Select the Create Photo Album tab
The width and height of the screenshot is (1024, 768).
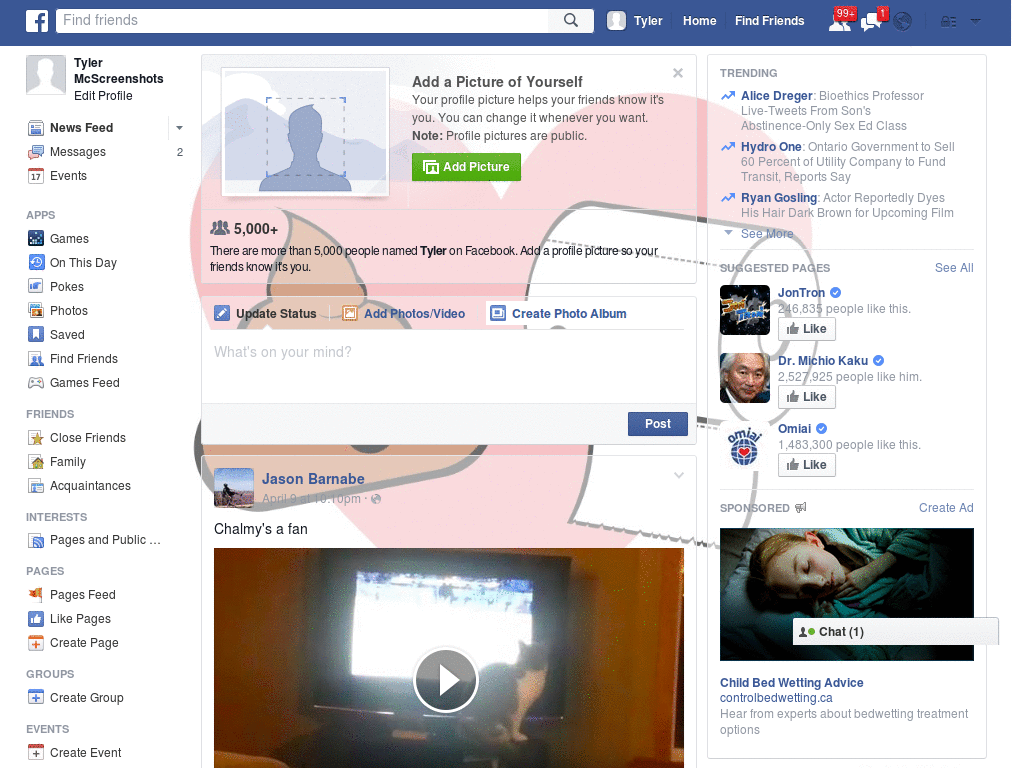pos(558,313)
